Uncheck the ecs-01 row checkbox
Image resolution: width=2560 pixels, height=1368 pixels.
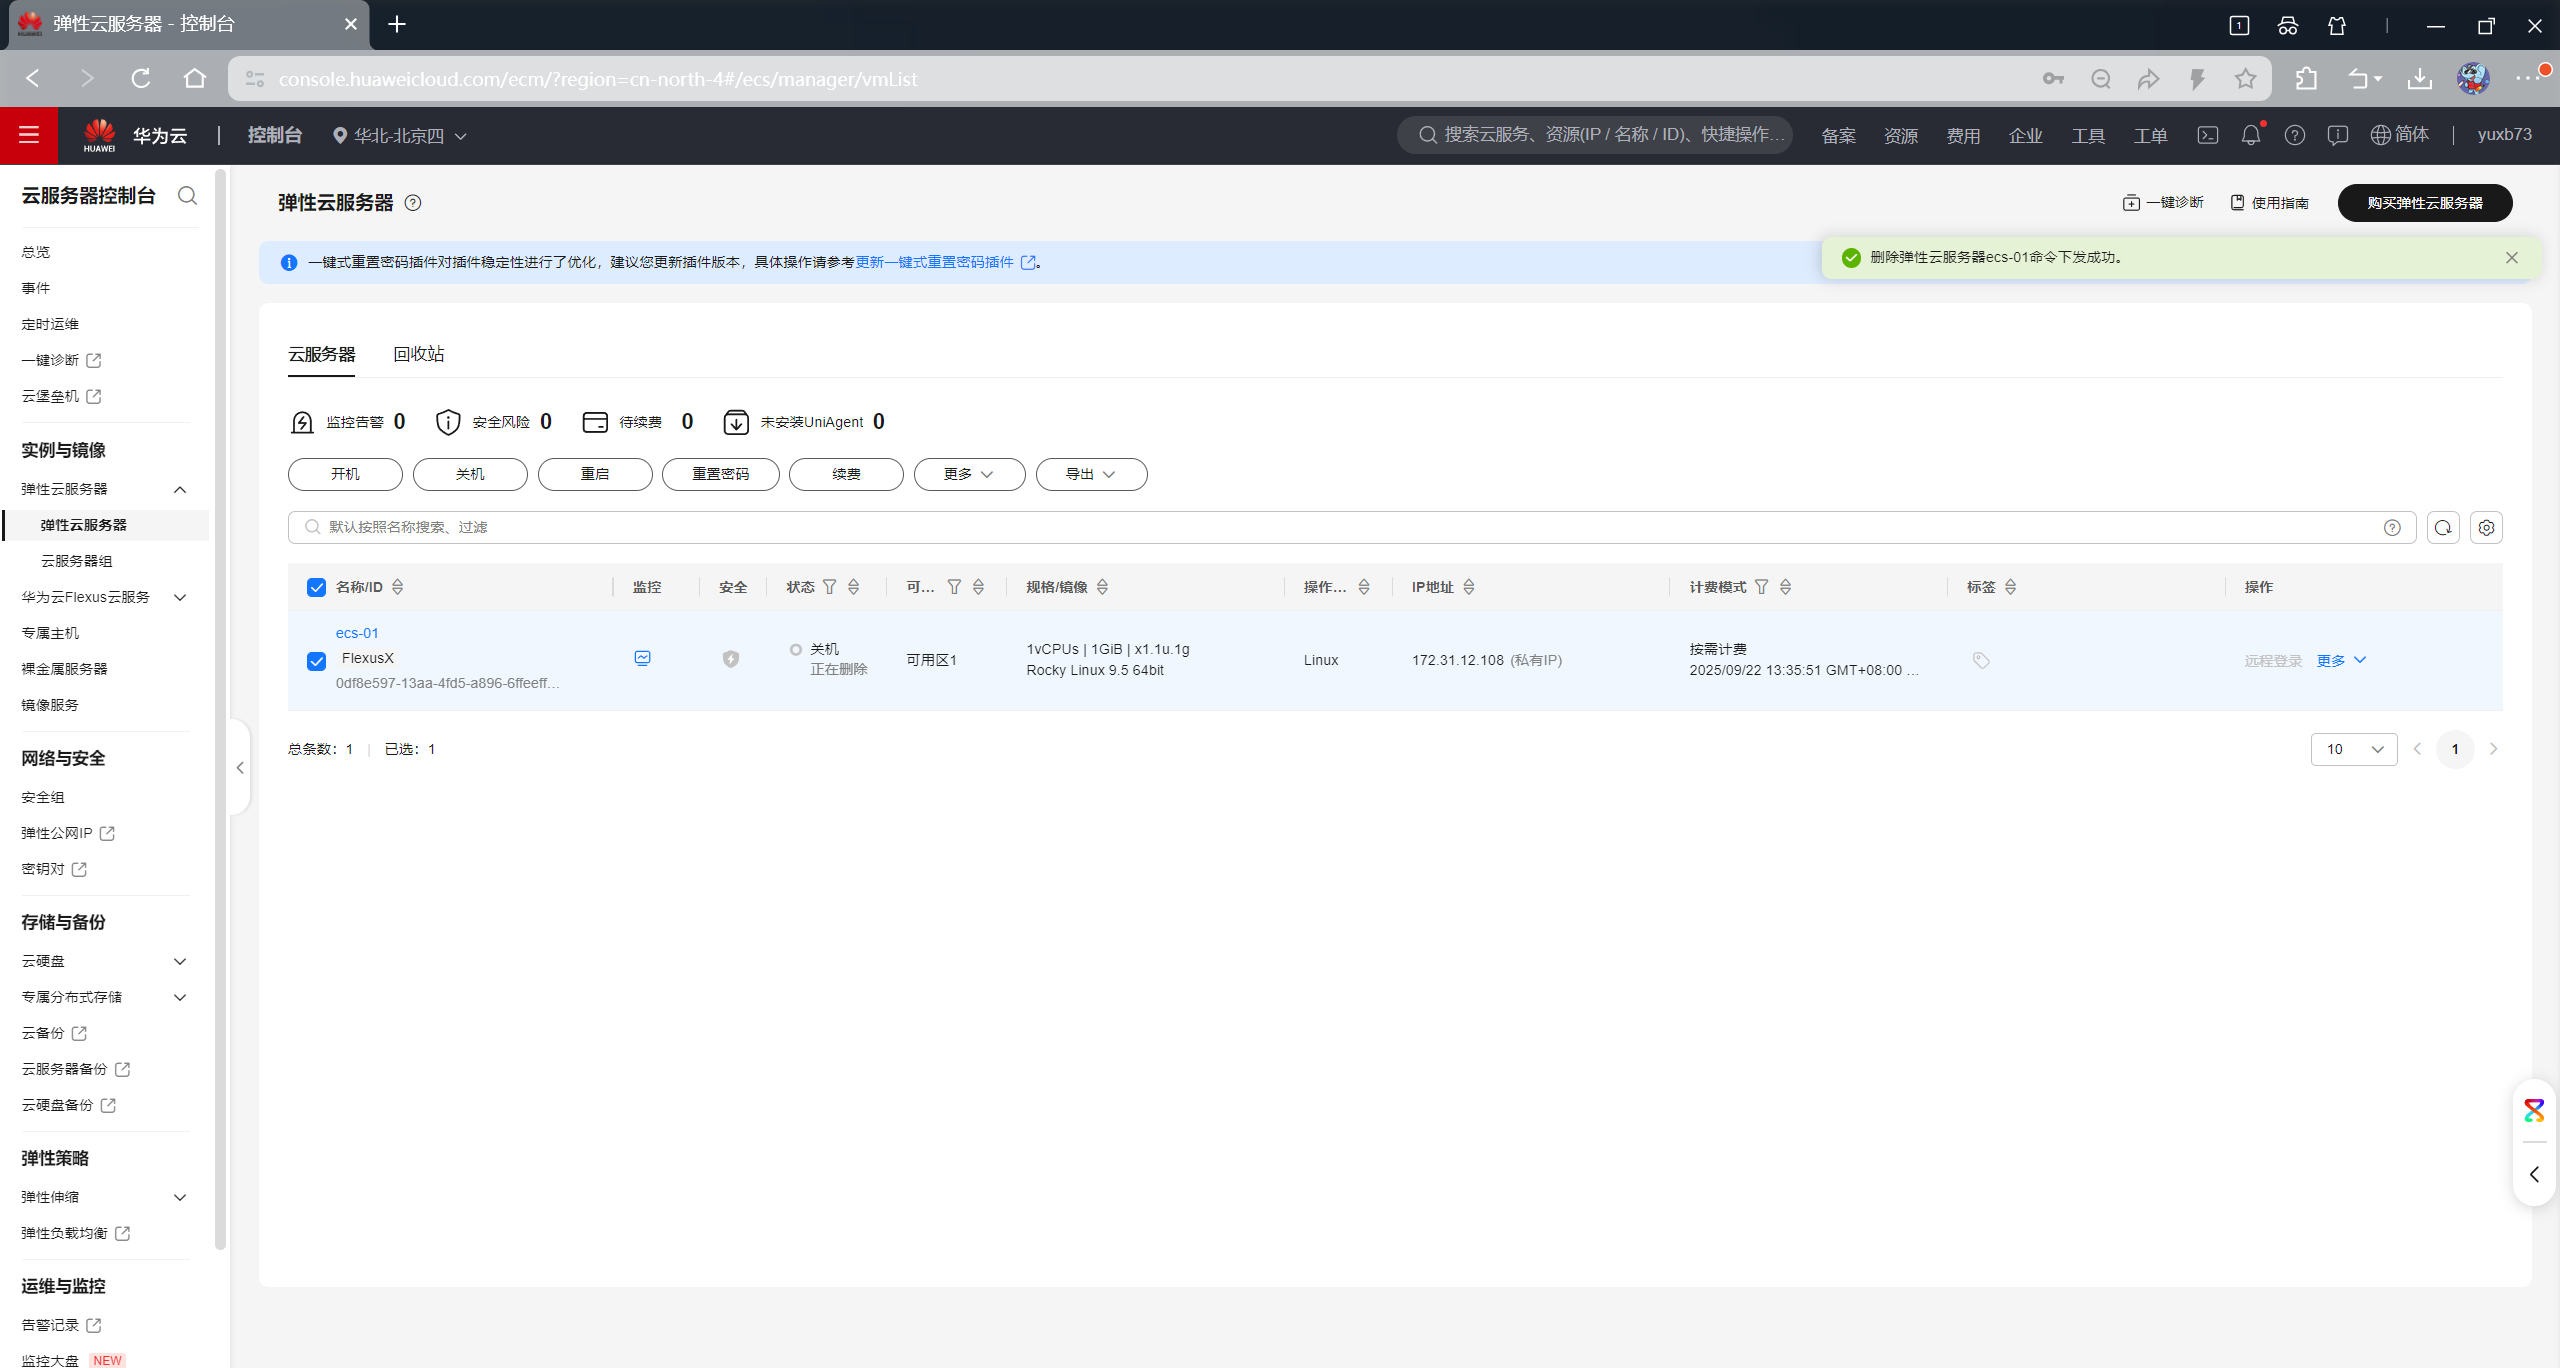tap(317, 661)
